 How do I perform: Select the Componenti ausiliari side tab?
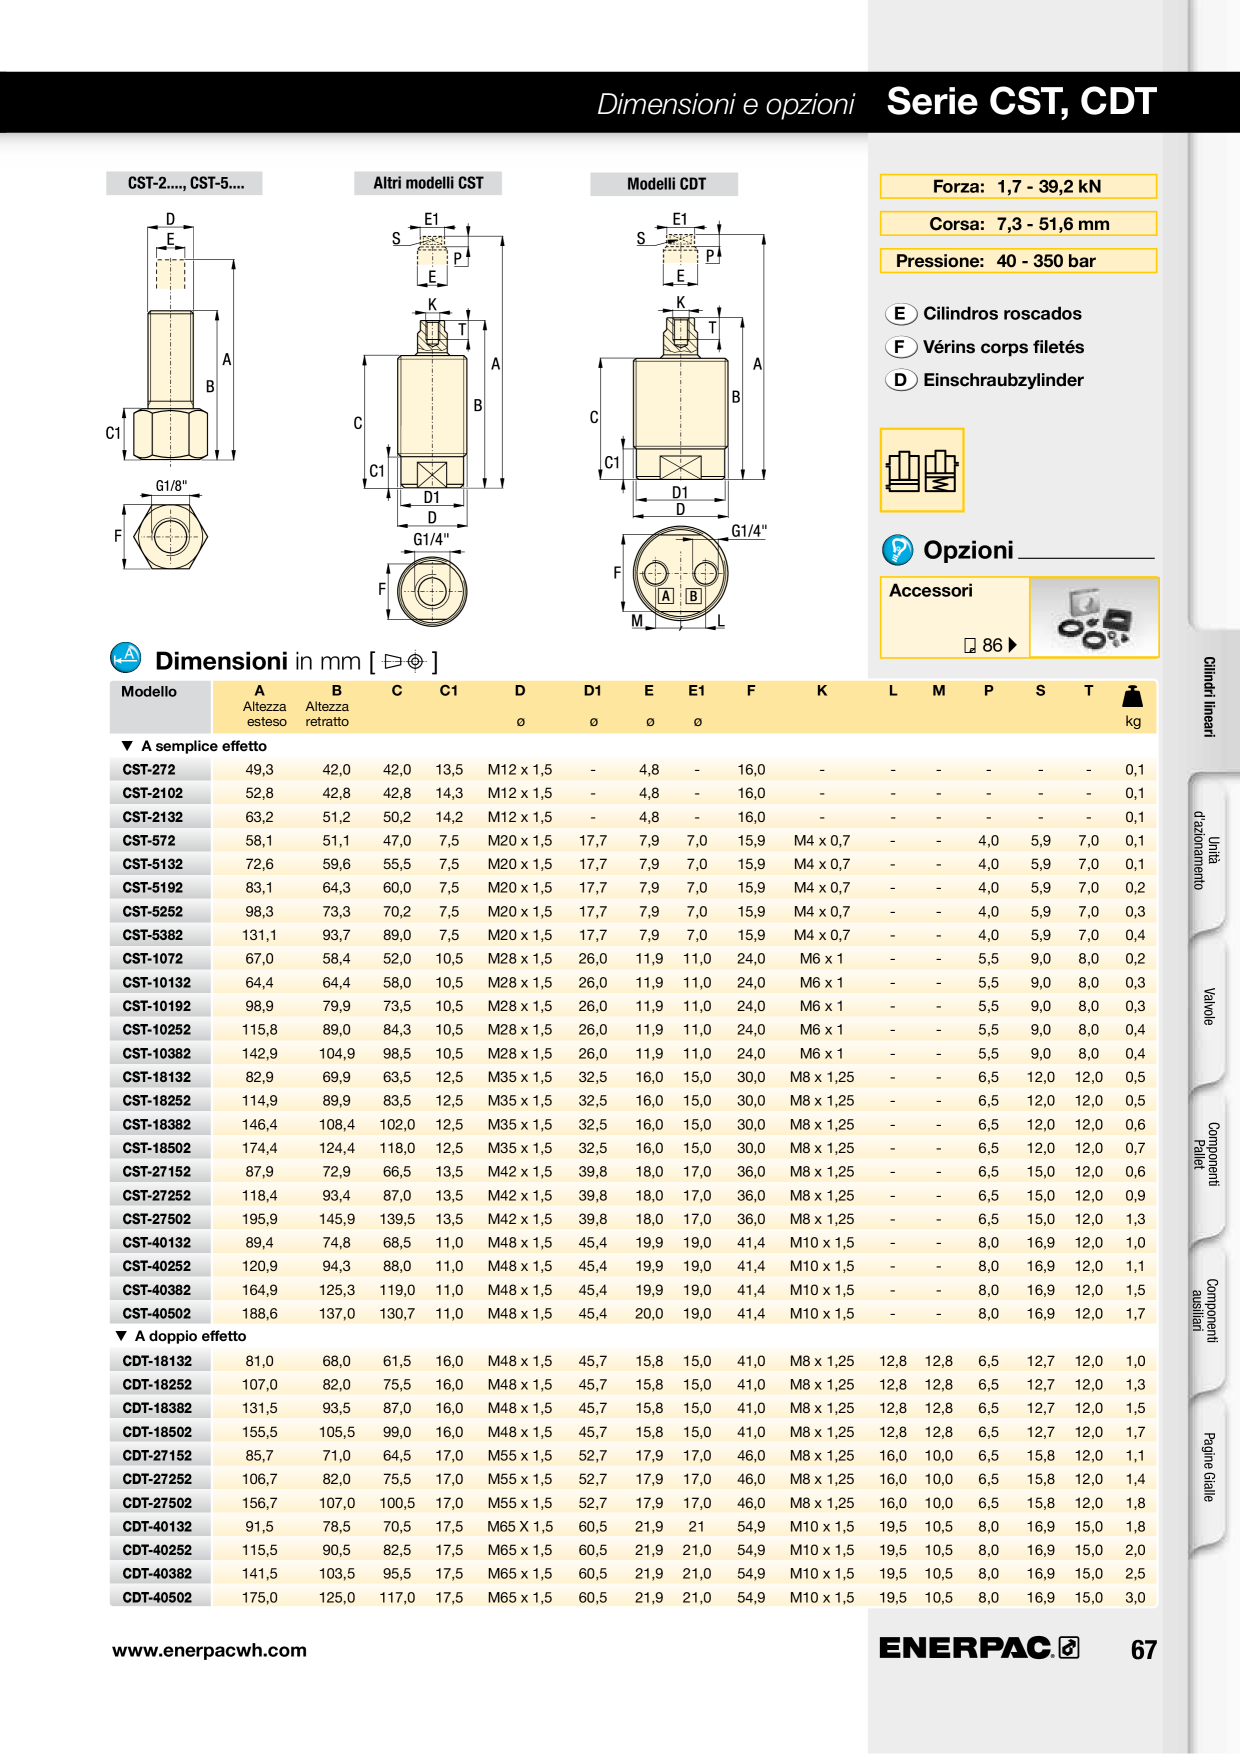coord(1207,1310)
